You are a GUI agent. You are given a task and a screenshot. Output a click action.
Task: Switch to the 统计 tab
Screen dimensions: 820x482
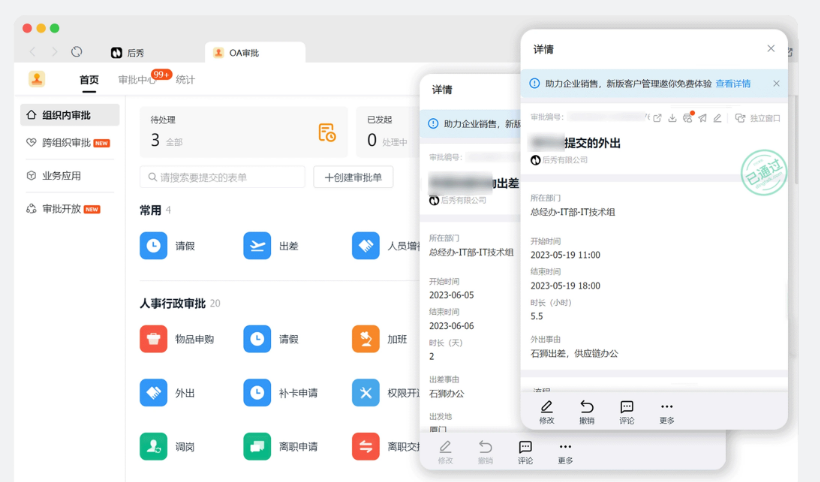(x=185, y=80)
